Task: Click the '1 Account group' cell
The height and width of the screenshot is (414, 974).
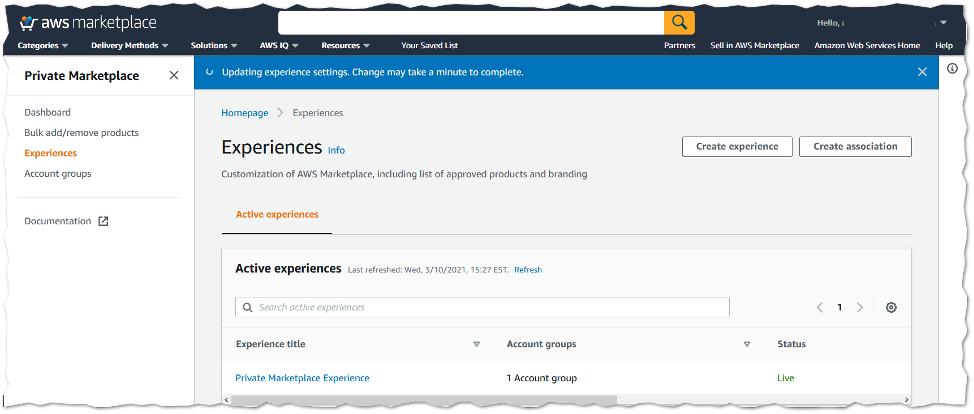Action: (x=542, y=377)
